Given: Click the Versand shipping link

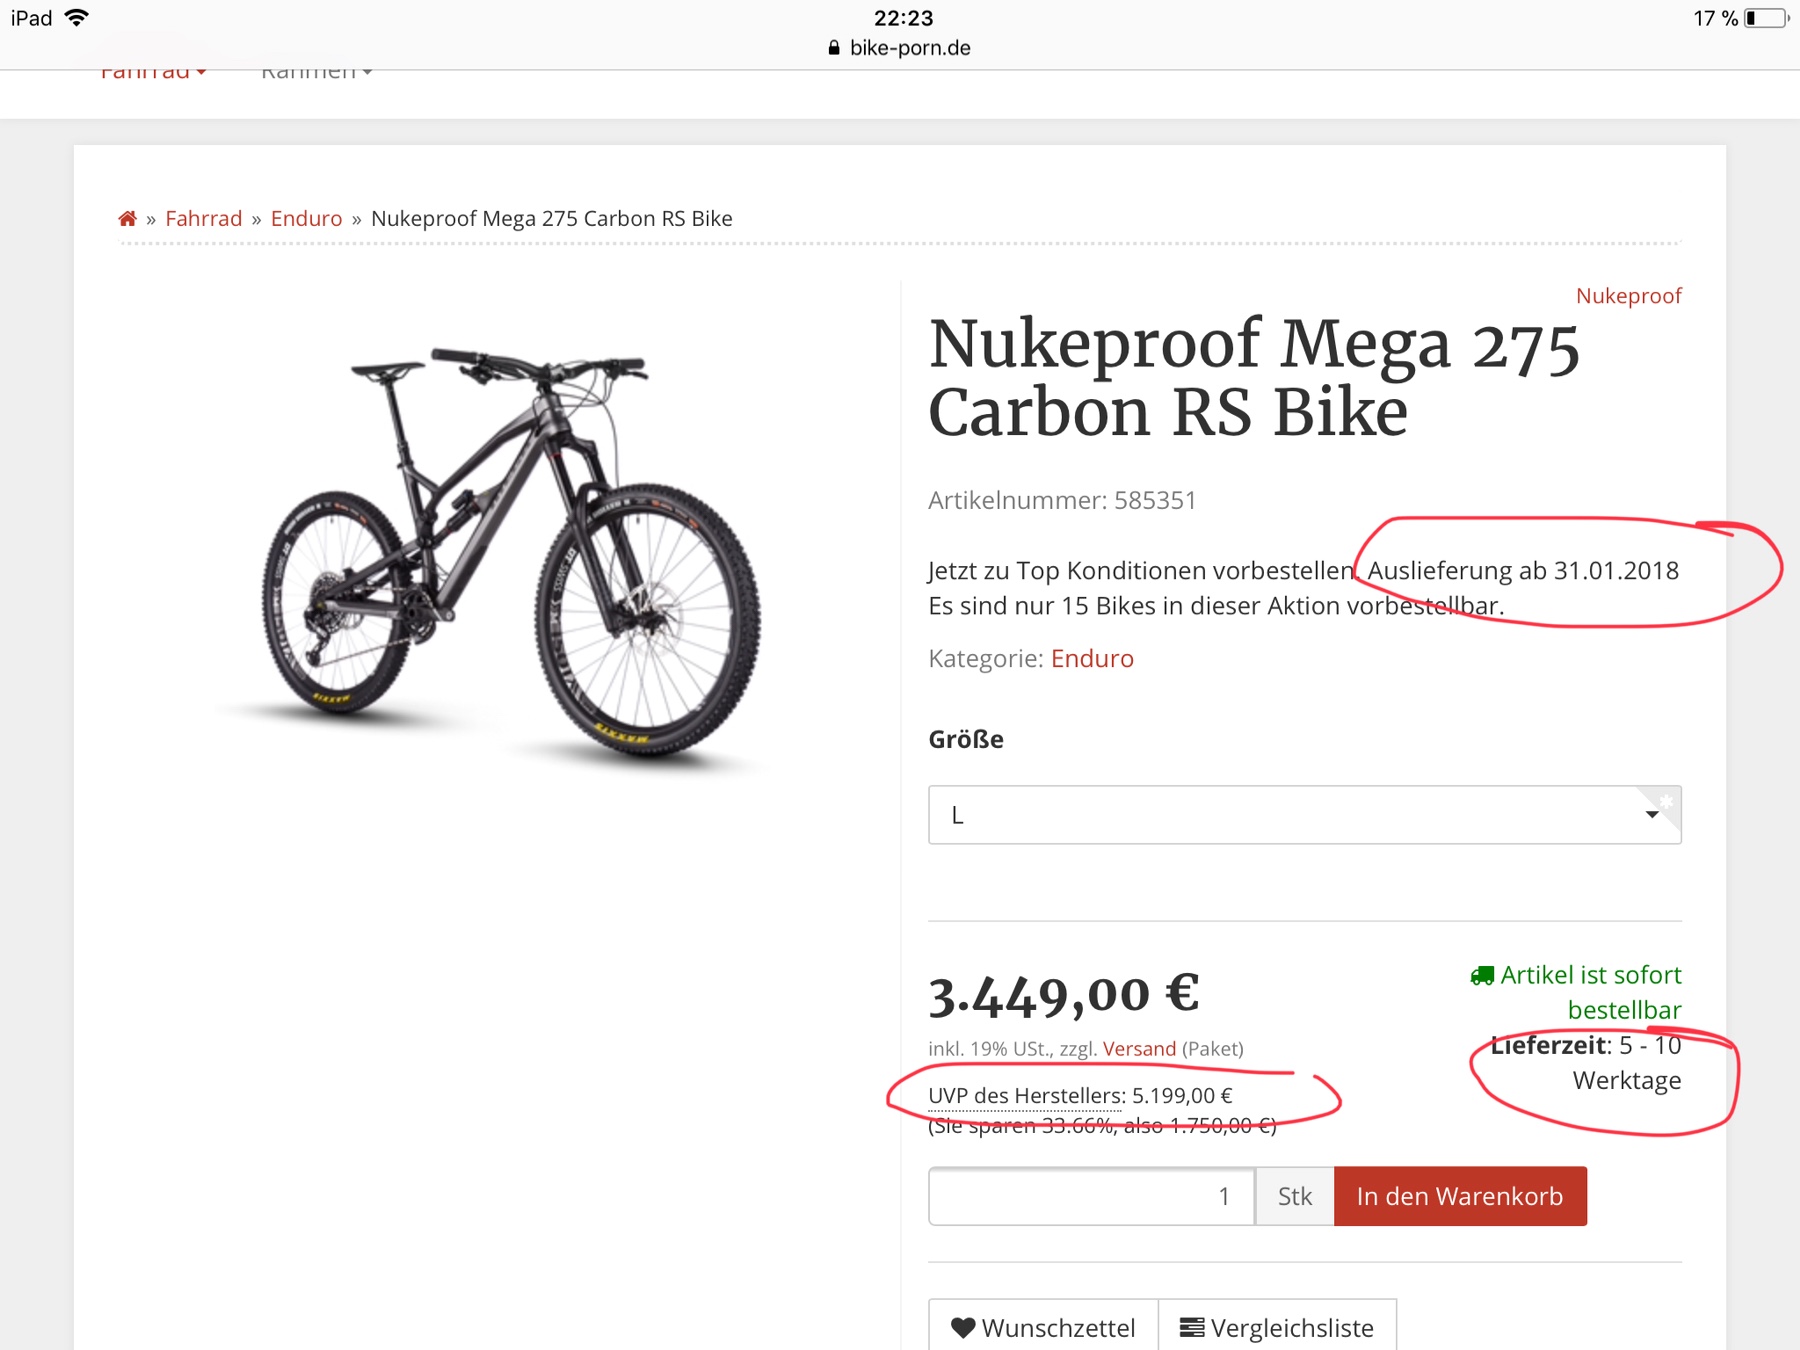Looking at the screenshot, I should [1139, 1049].
